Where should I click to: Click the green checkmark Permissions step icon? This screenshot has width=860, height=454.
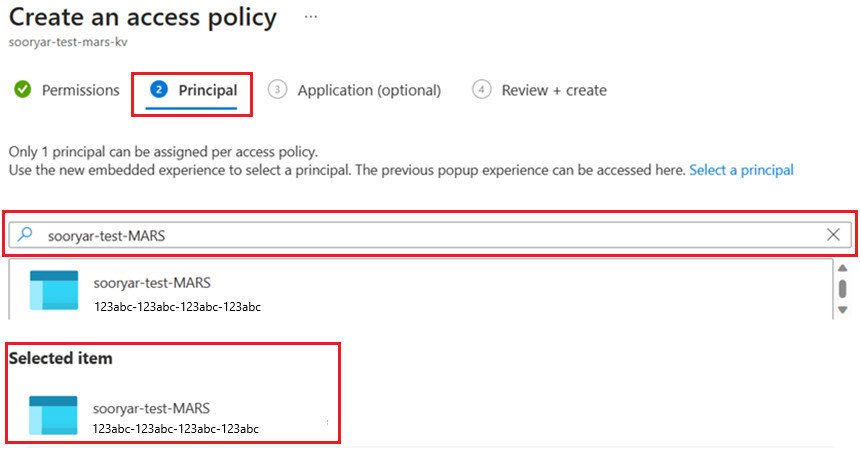tap(22, 90)
